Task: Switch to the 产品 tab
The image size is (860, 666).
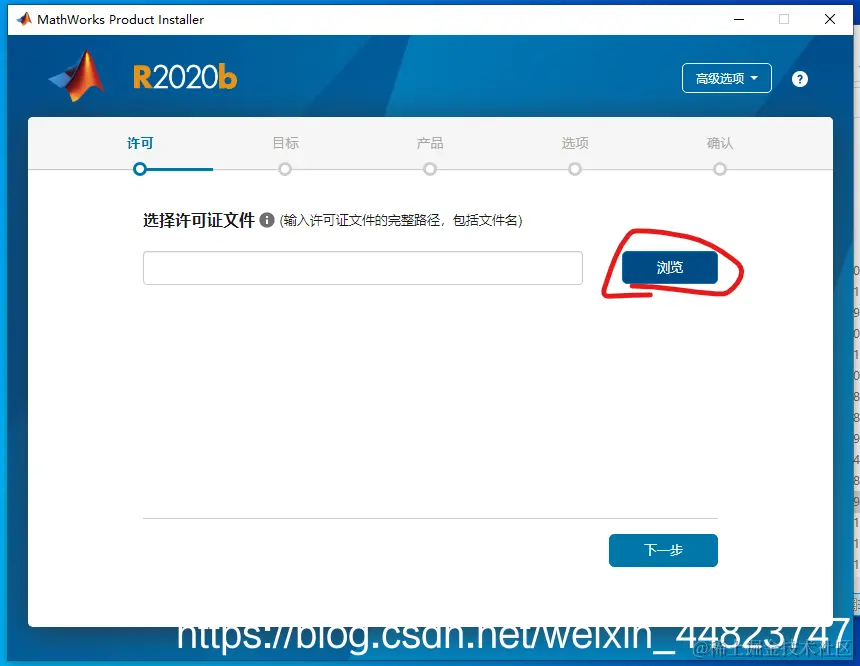Action: [429, 143]
